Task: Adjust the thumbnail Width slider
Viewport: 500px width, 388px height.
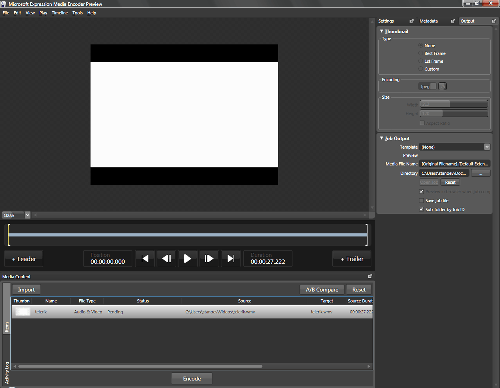Action: pyautogui.click(x=454, y=104)
